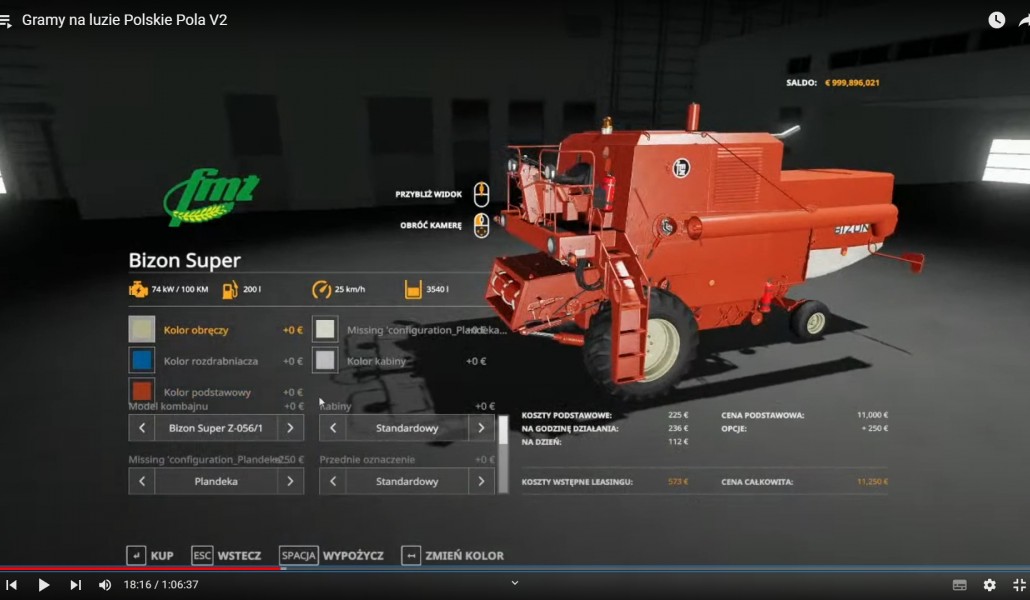Choose the grey Kolor kabiny swatch

click(324, 360)
